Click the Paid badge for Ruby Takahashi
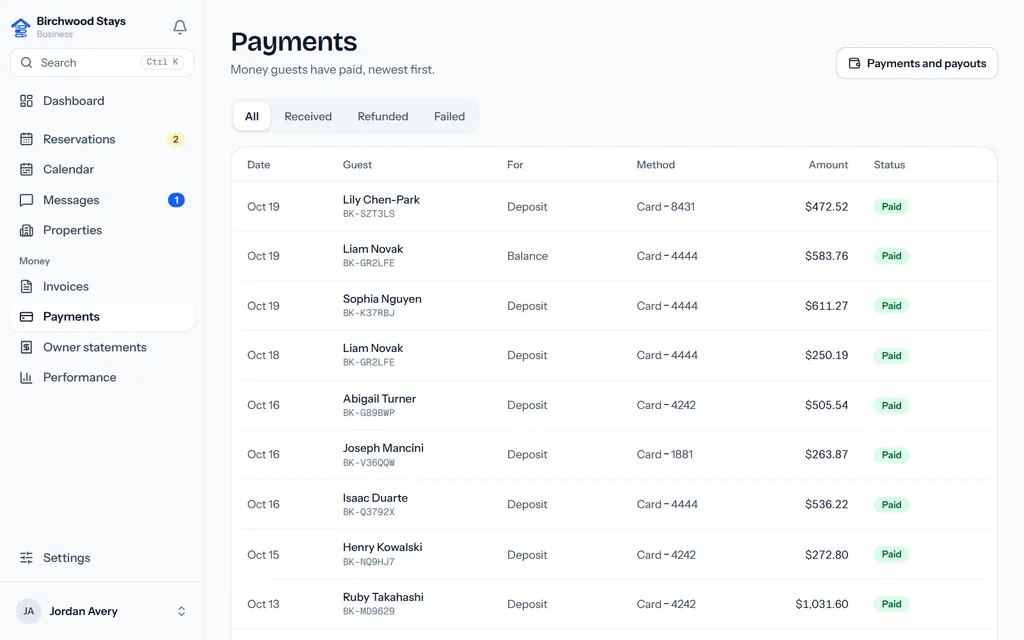1024x640 pixels. tap(891, 604)
